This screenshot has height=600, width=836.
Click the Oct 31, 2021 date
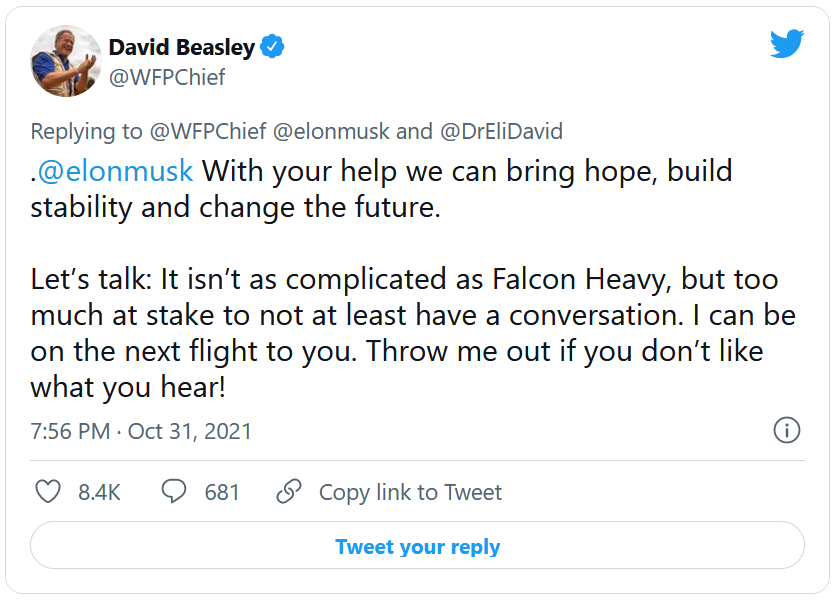tap(190, 432)
